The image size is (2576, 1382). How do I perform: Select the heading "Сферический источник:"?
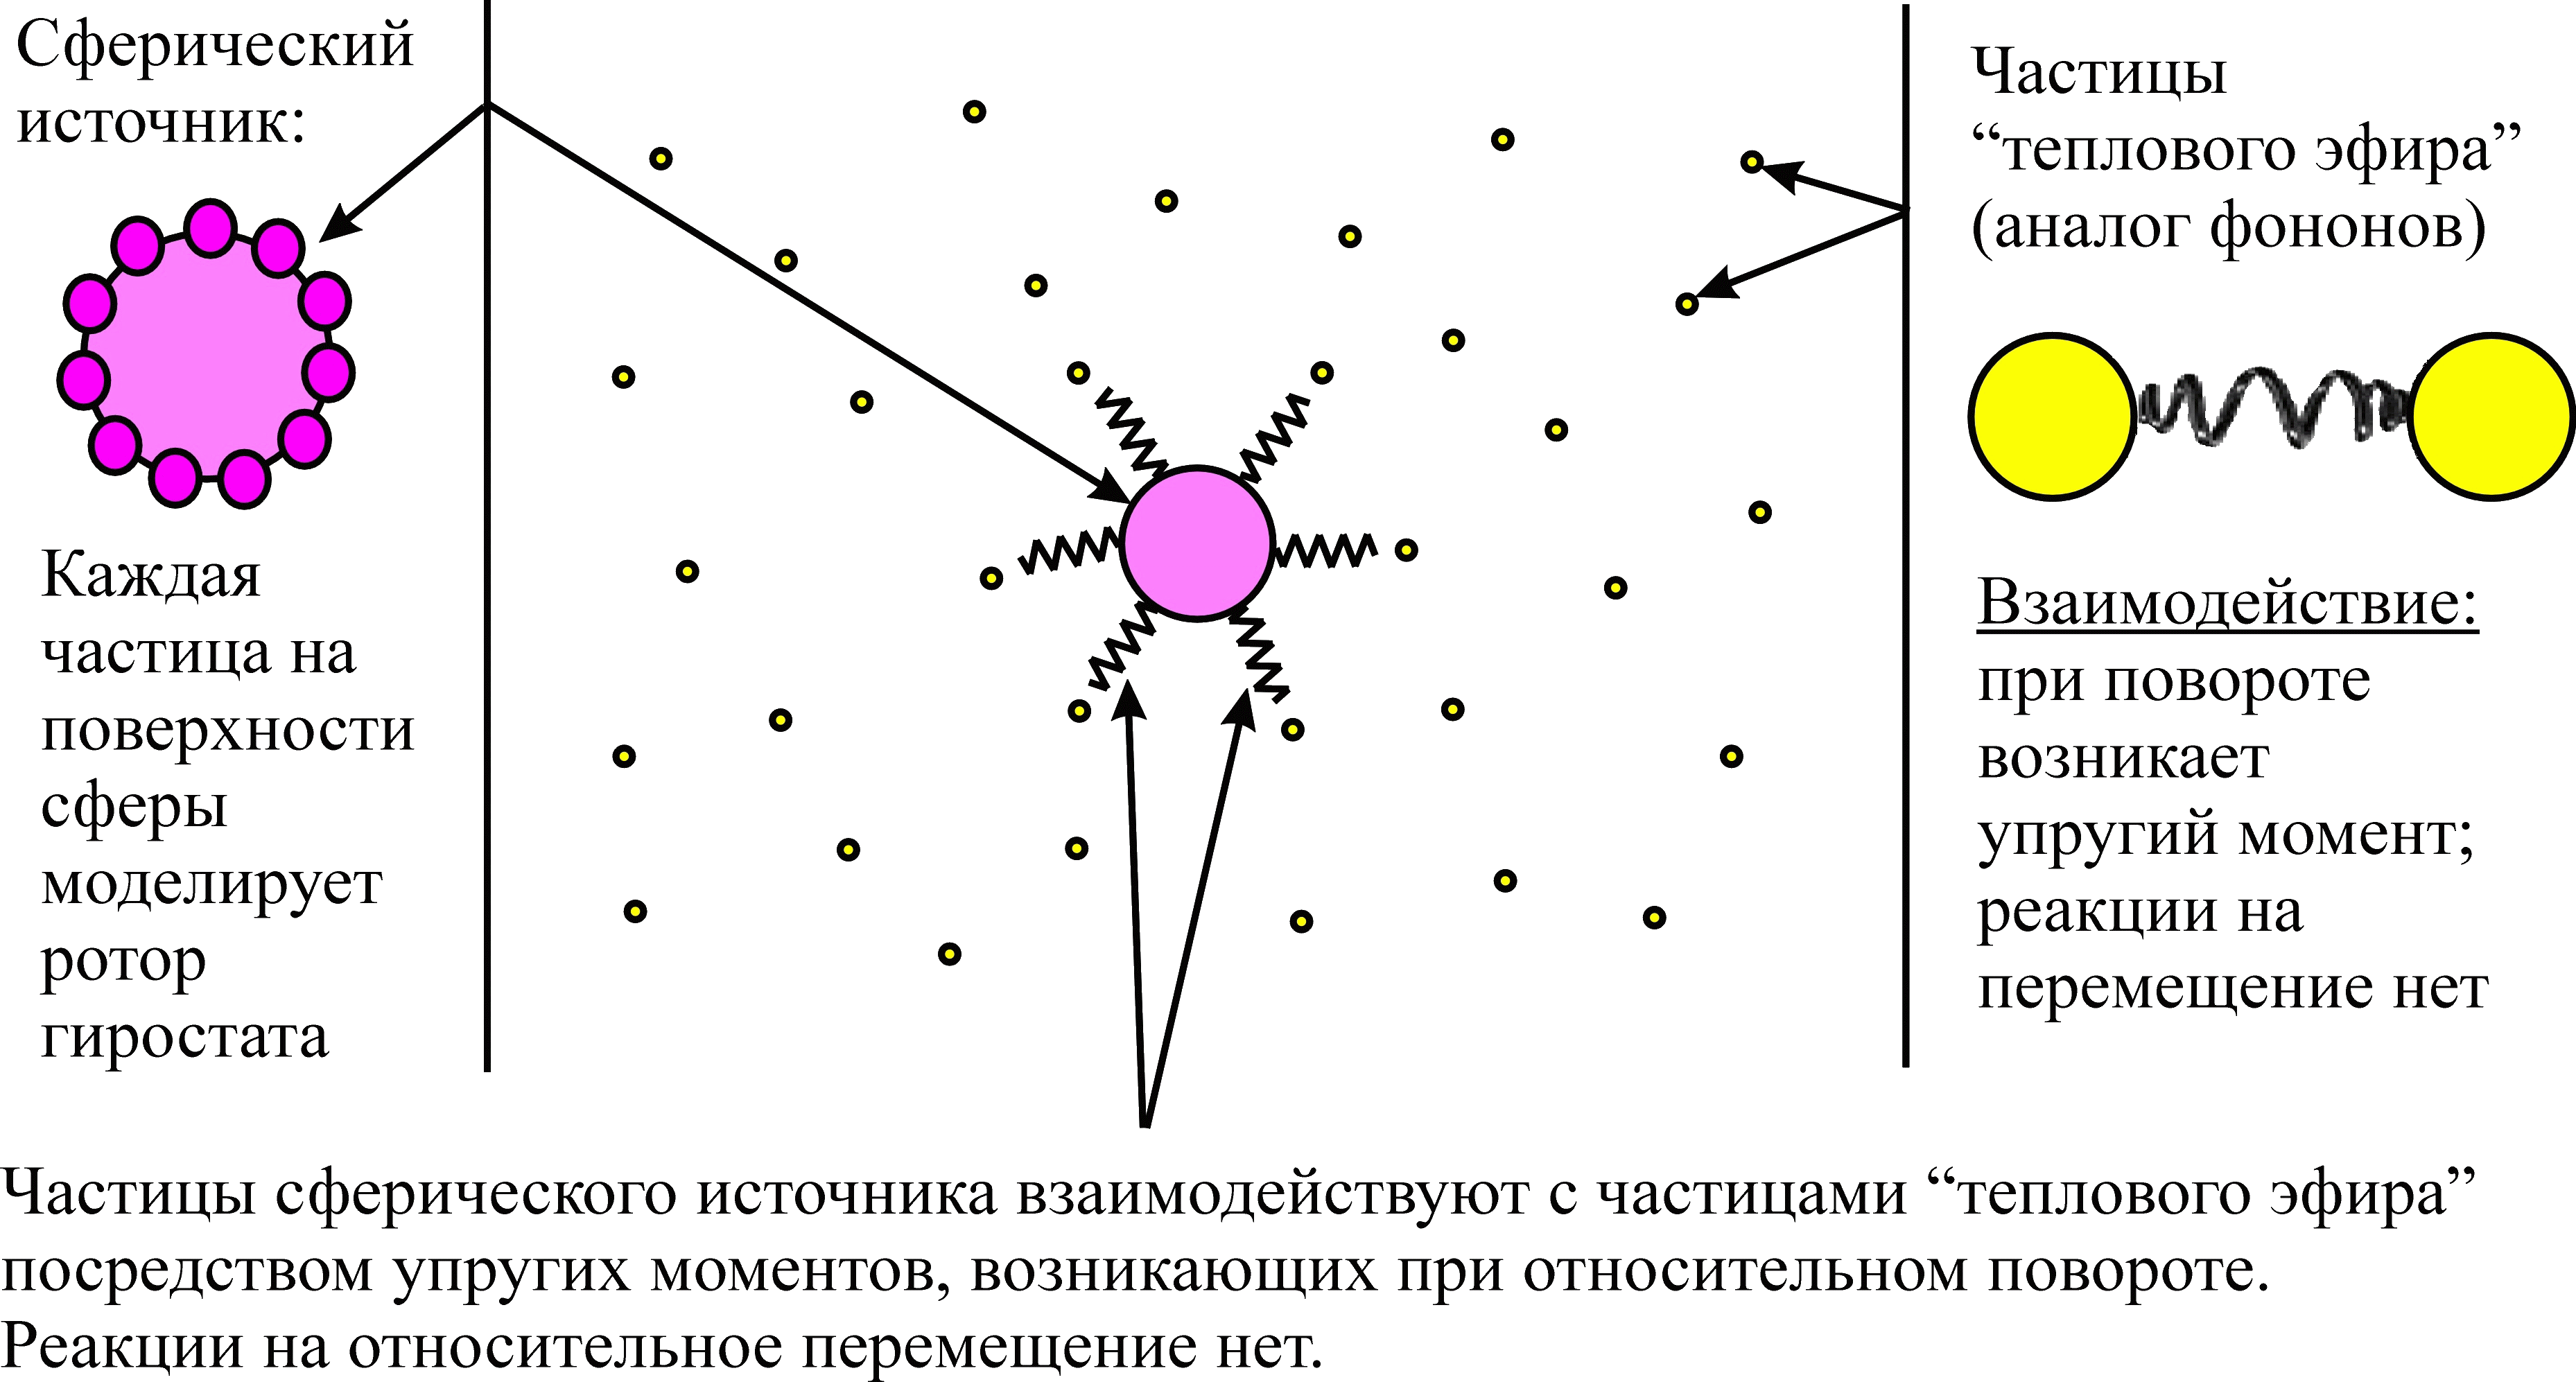tap(214, 83)
